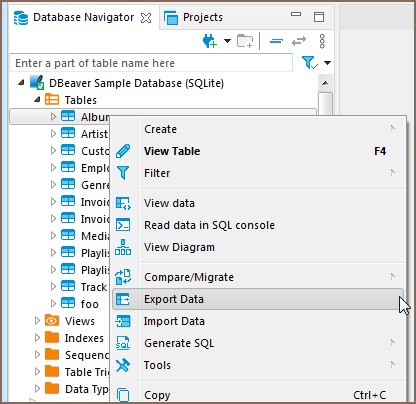Open the three-dot view menu
The height and width of the screenshot is (404, 416).
point(322,41)
